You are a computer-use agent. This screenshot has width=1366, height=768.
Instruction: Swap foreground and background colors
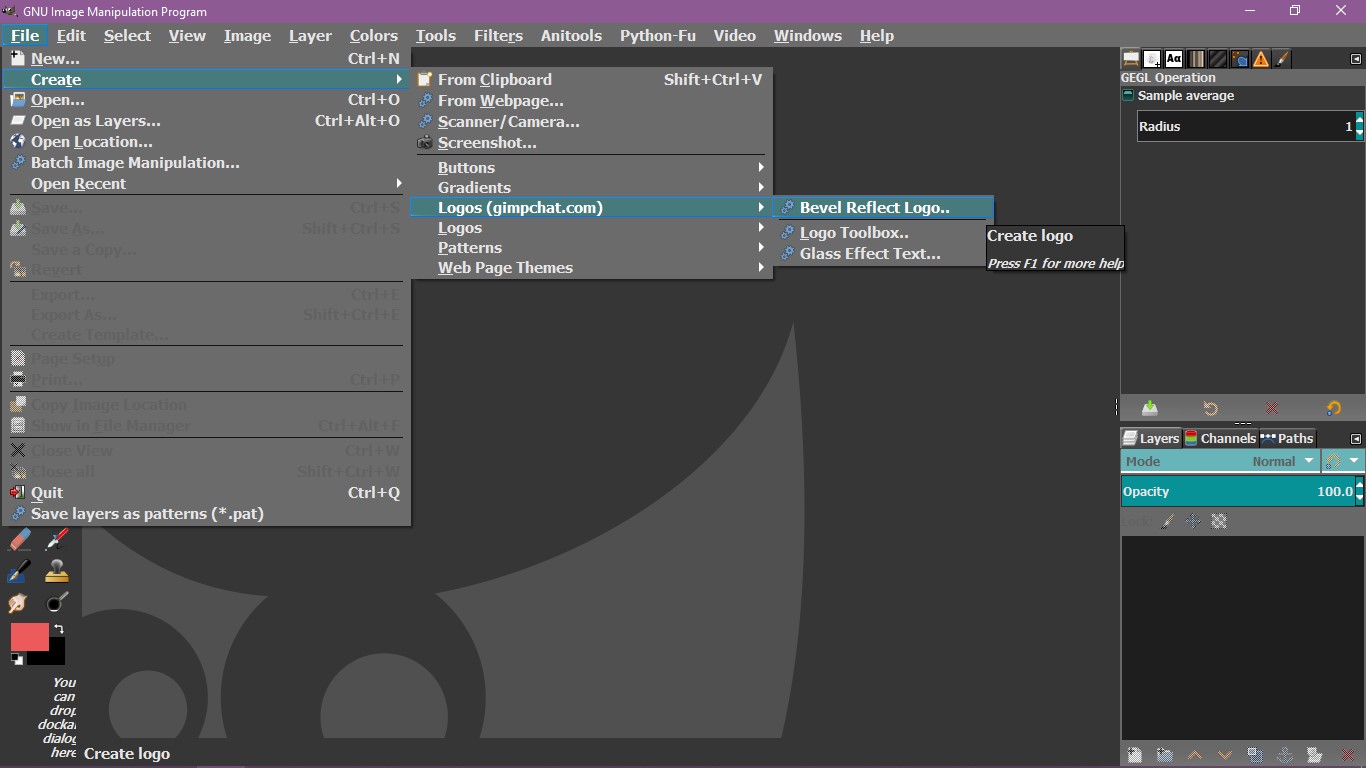(x=59, y=629)
